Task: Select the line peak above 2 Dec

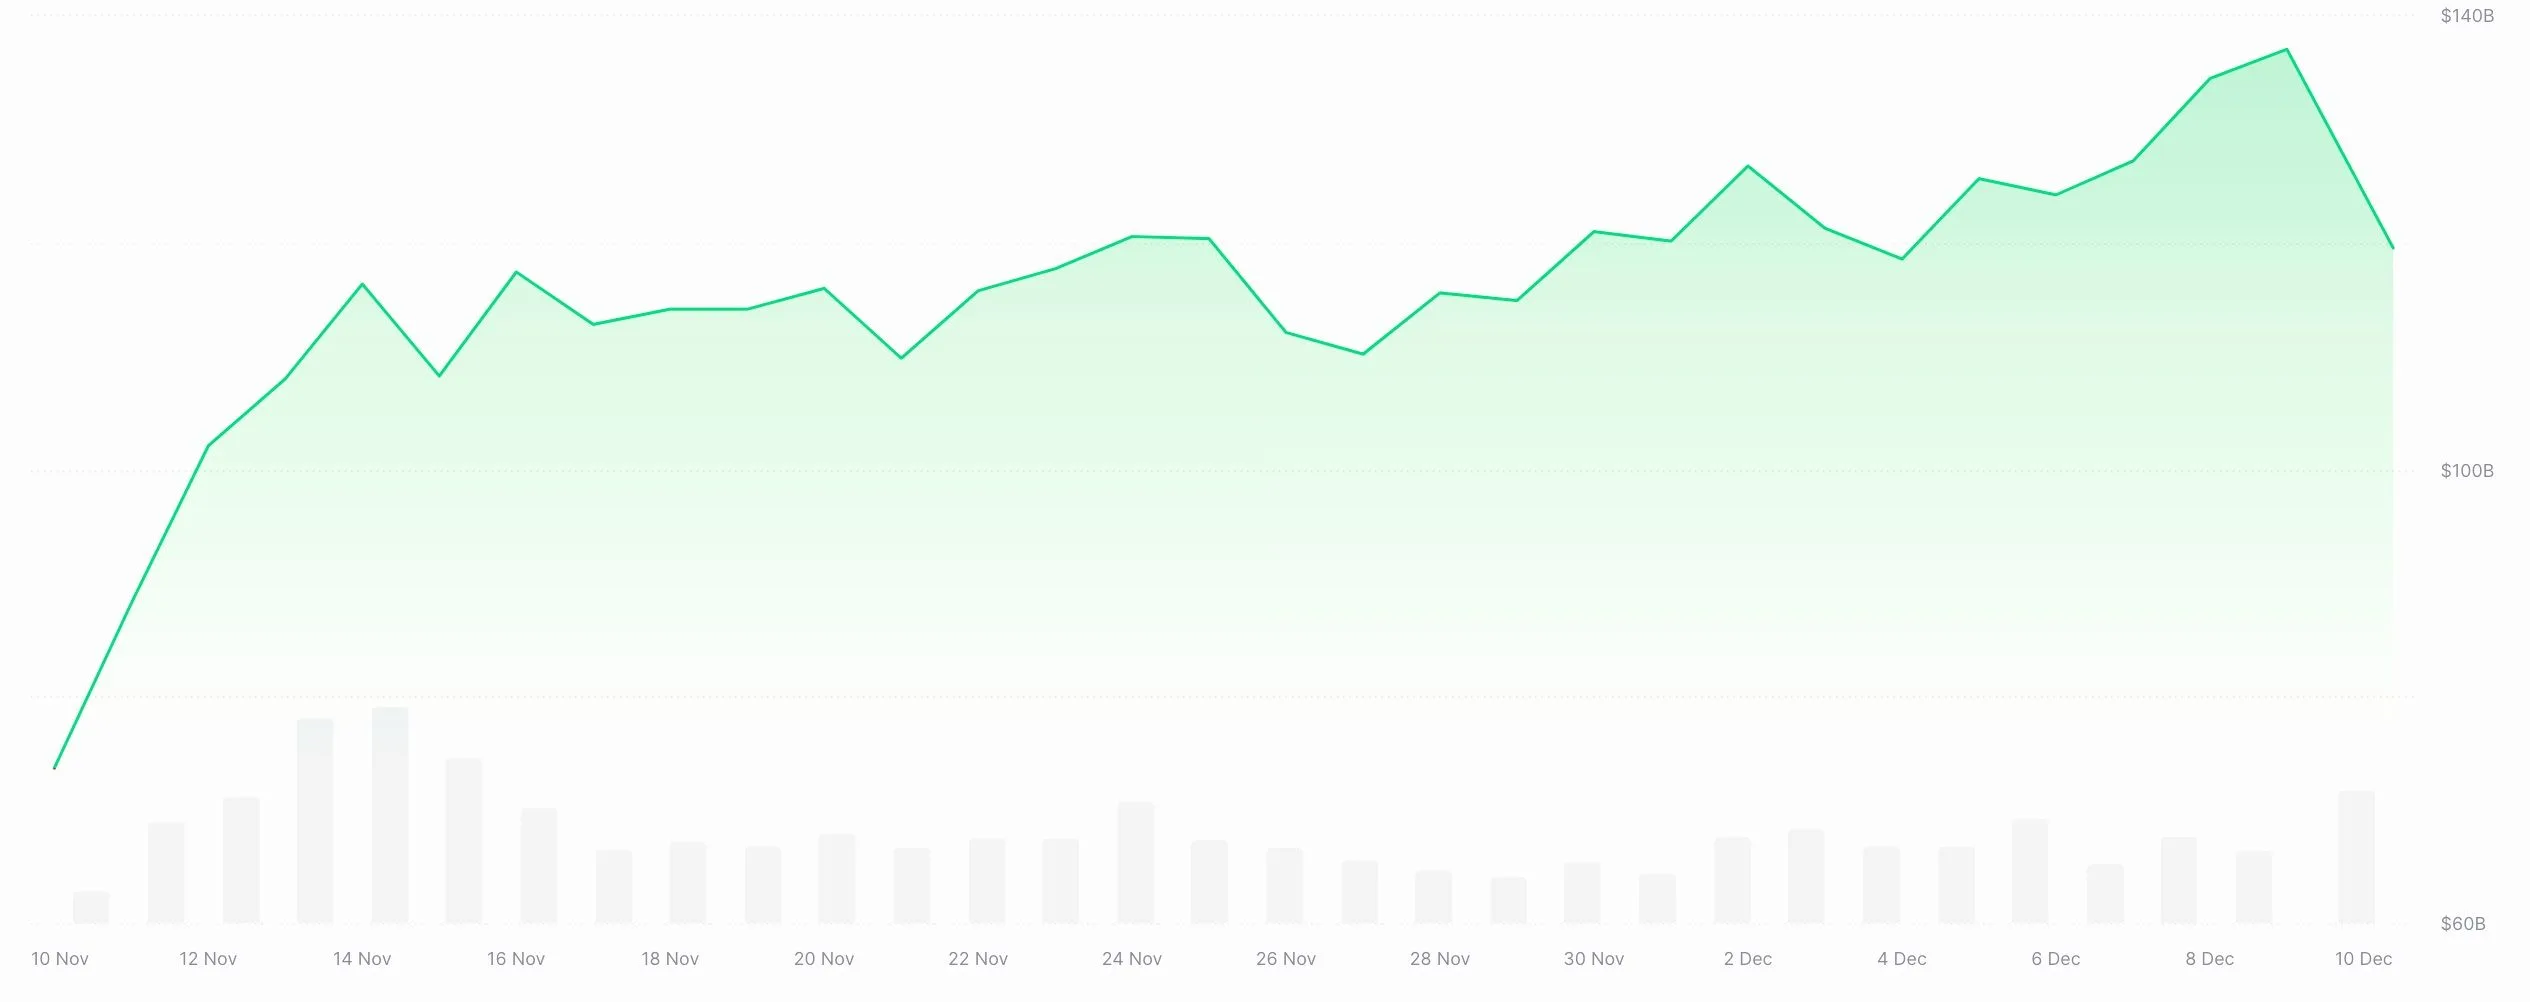Action: tap(1748, 166)
